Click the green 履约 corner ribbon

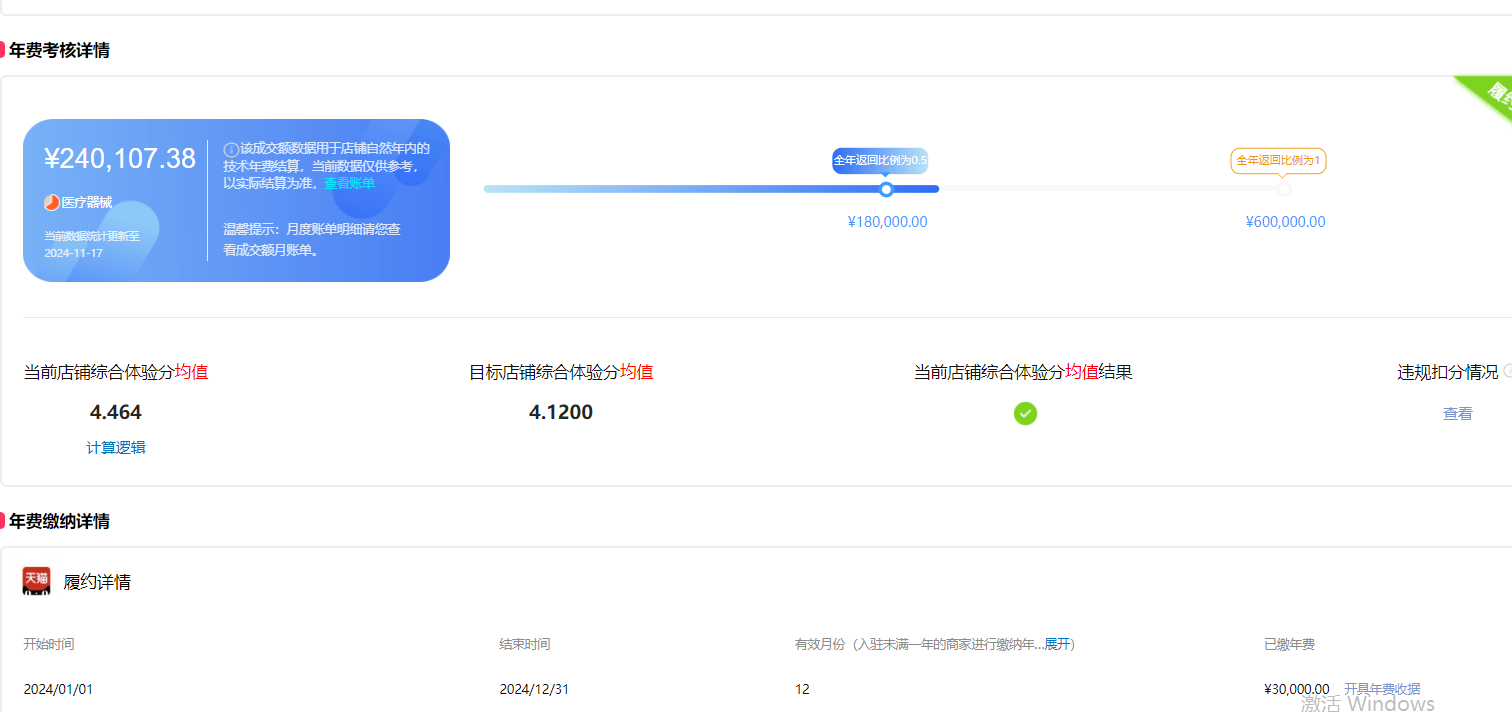1490,96
